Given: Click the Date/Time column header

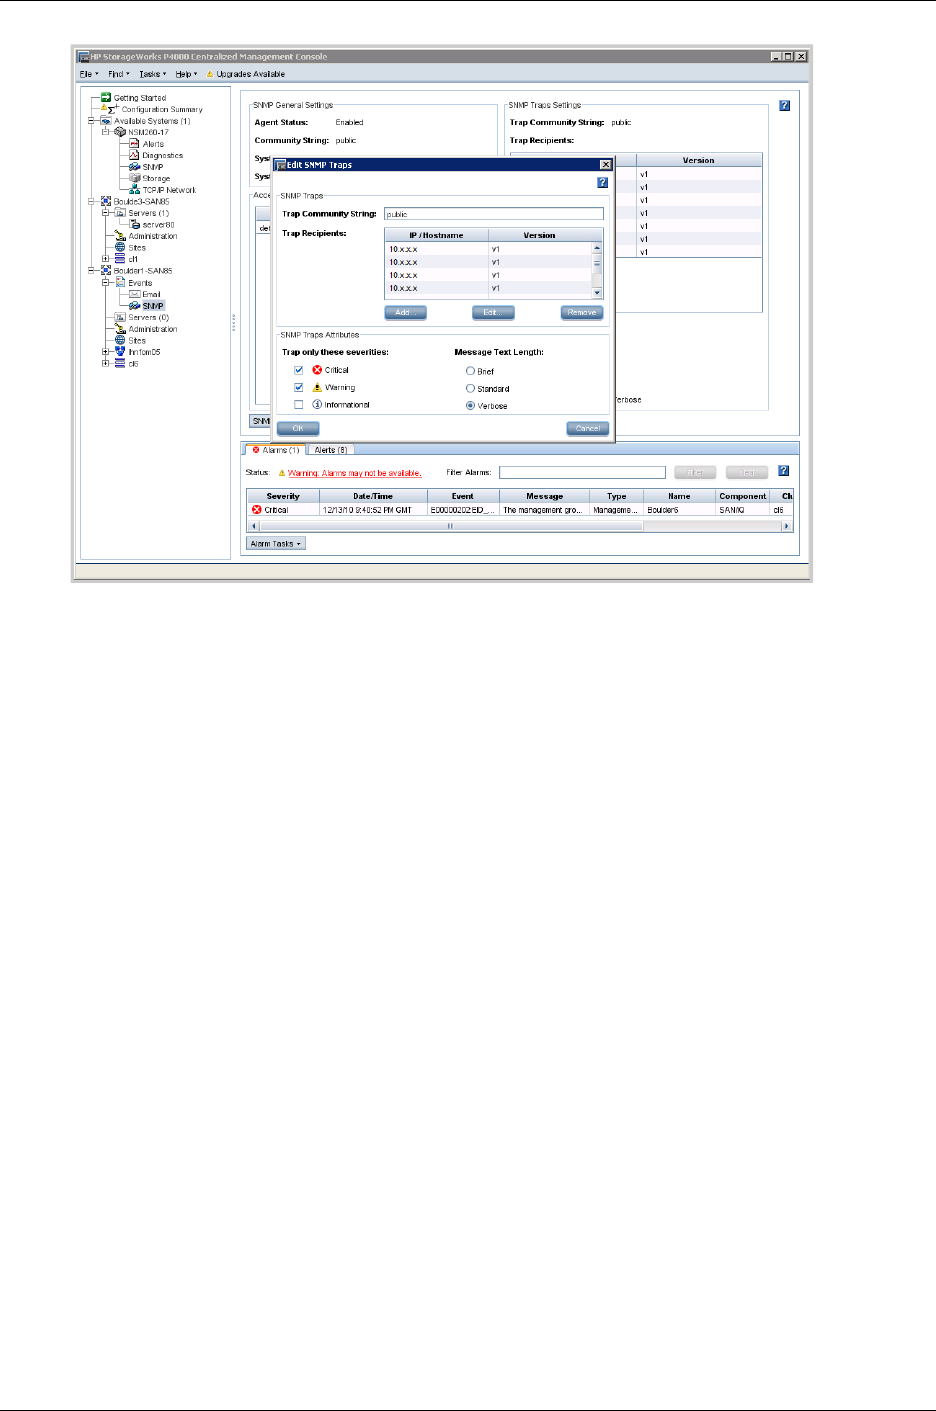Looking at the screenshot, I should pos(373,496).
